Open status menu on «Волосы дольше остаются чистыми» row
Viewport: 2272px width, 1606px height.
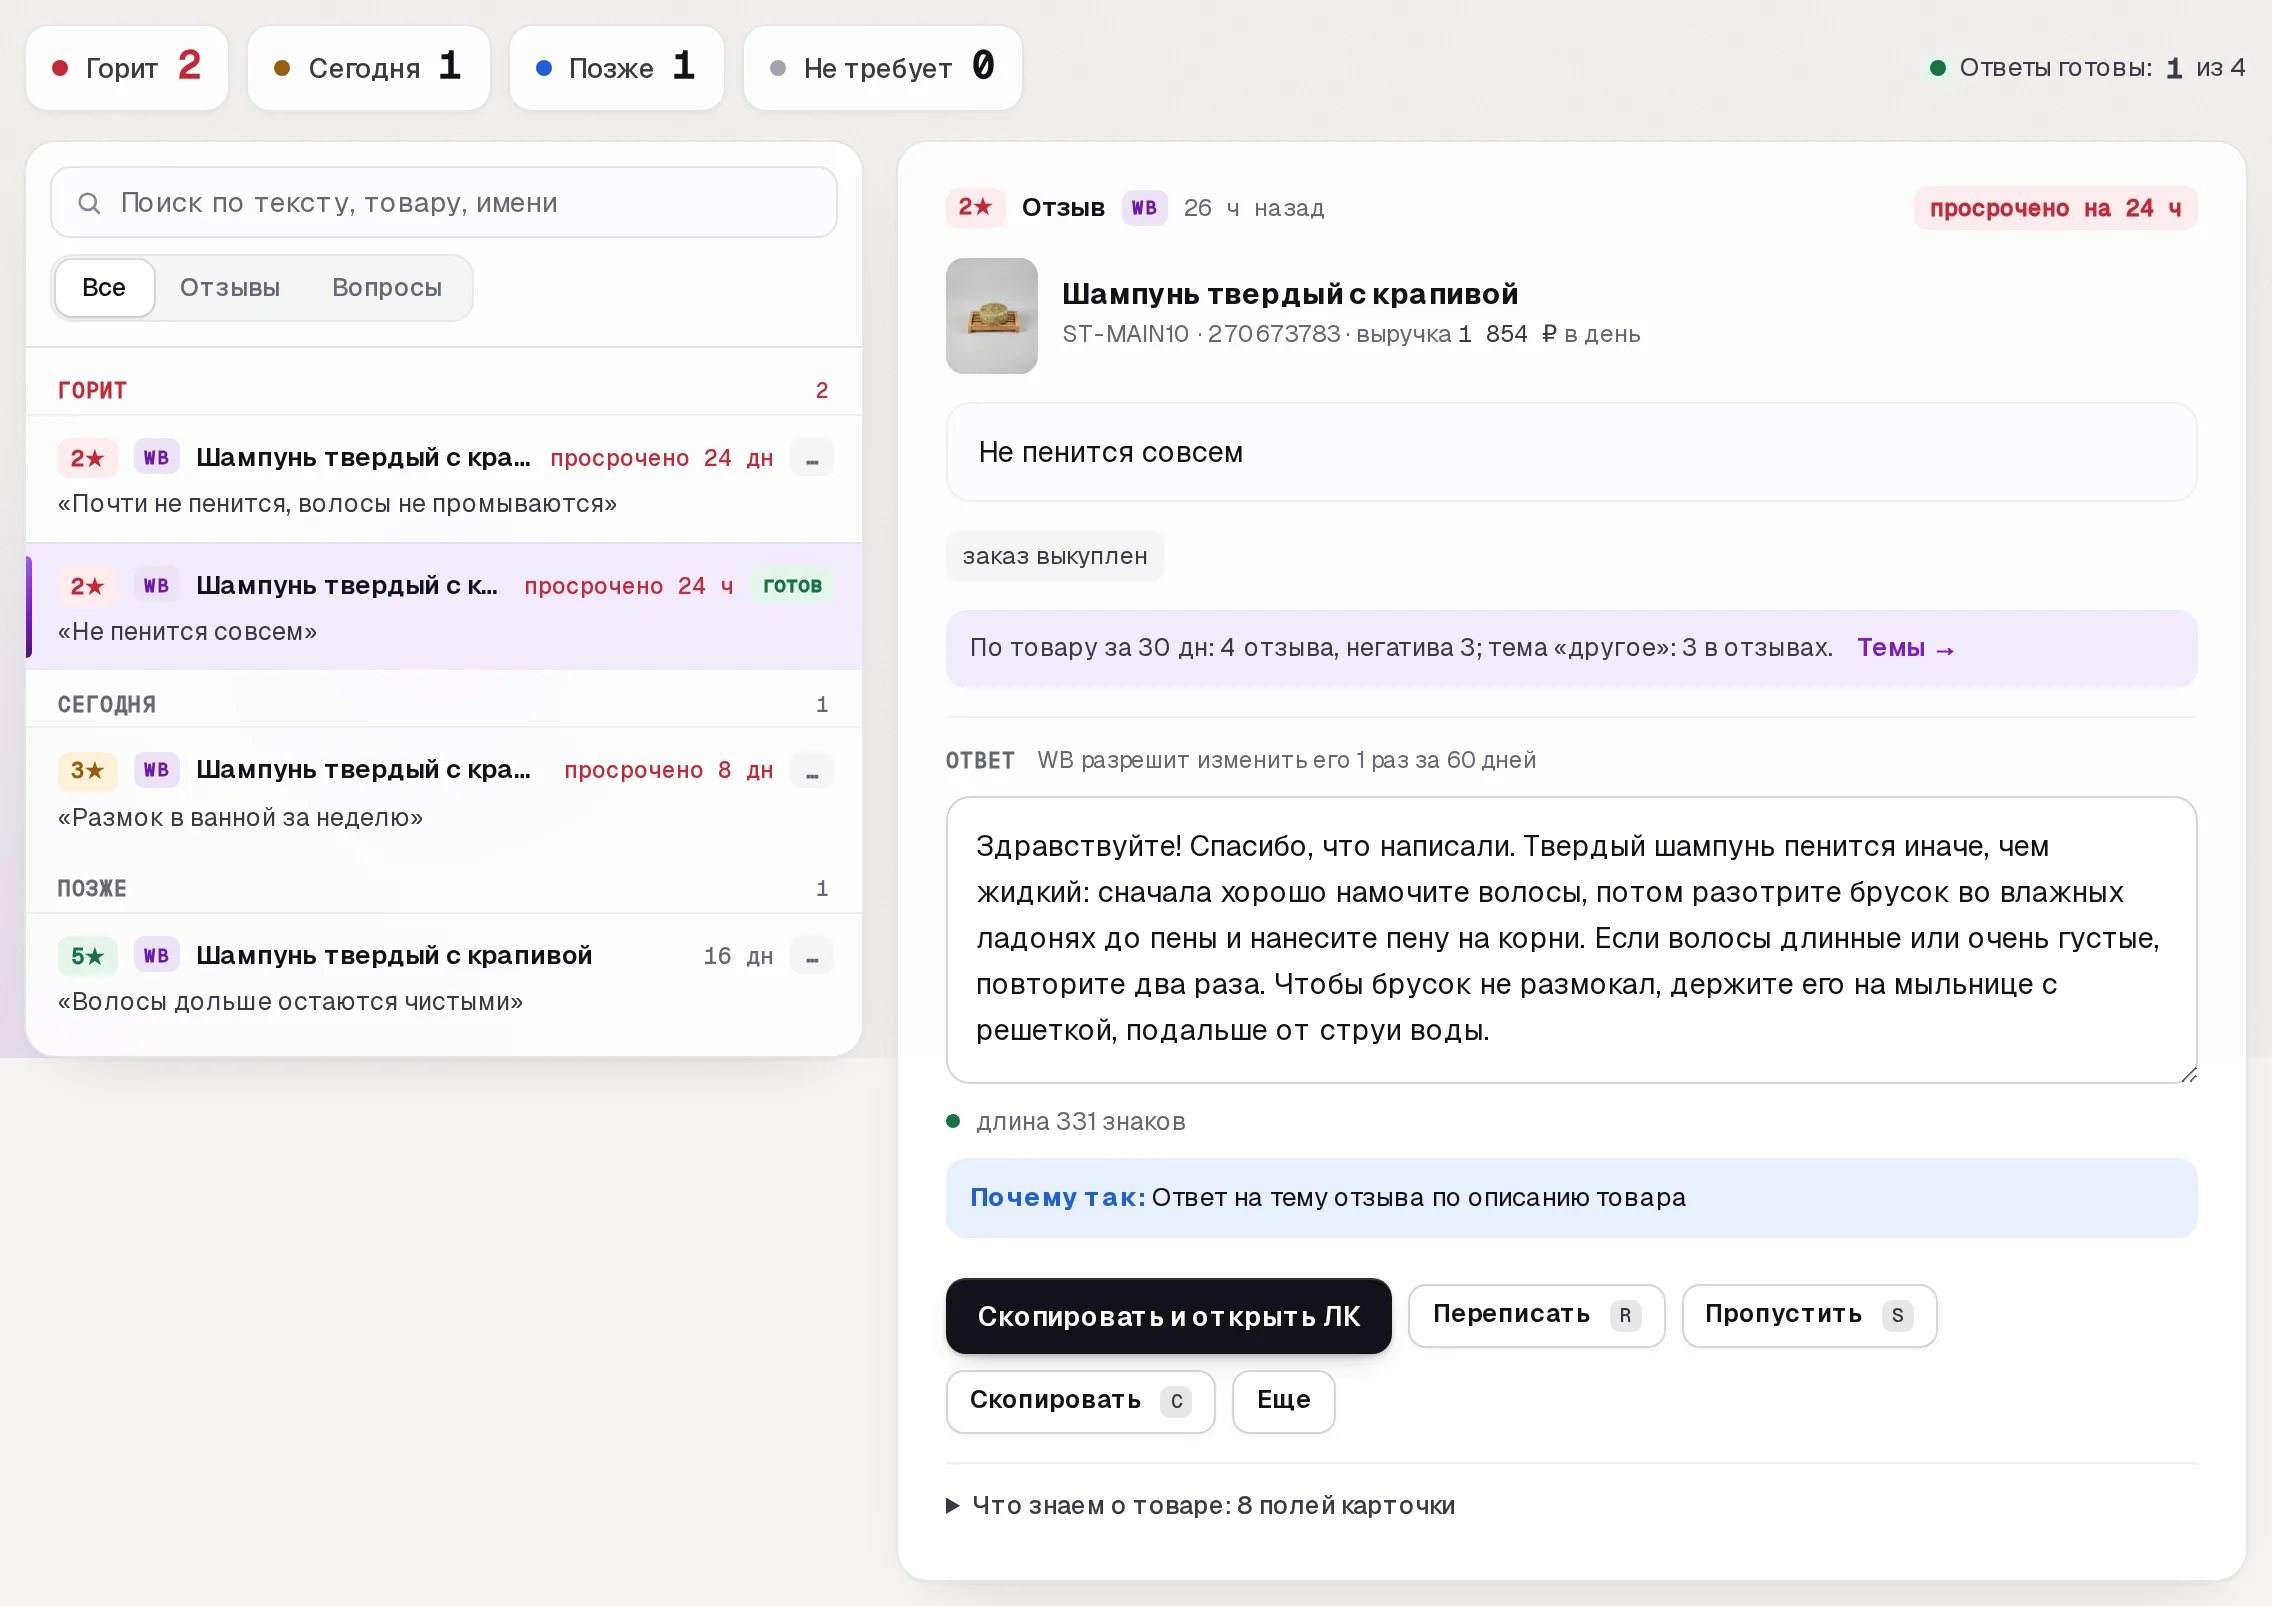click(812, 956)
